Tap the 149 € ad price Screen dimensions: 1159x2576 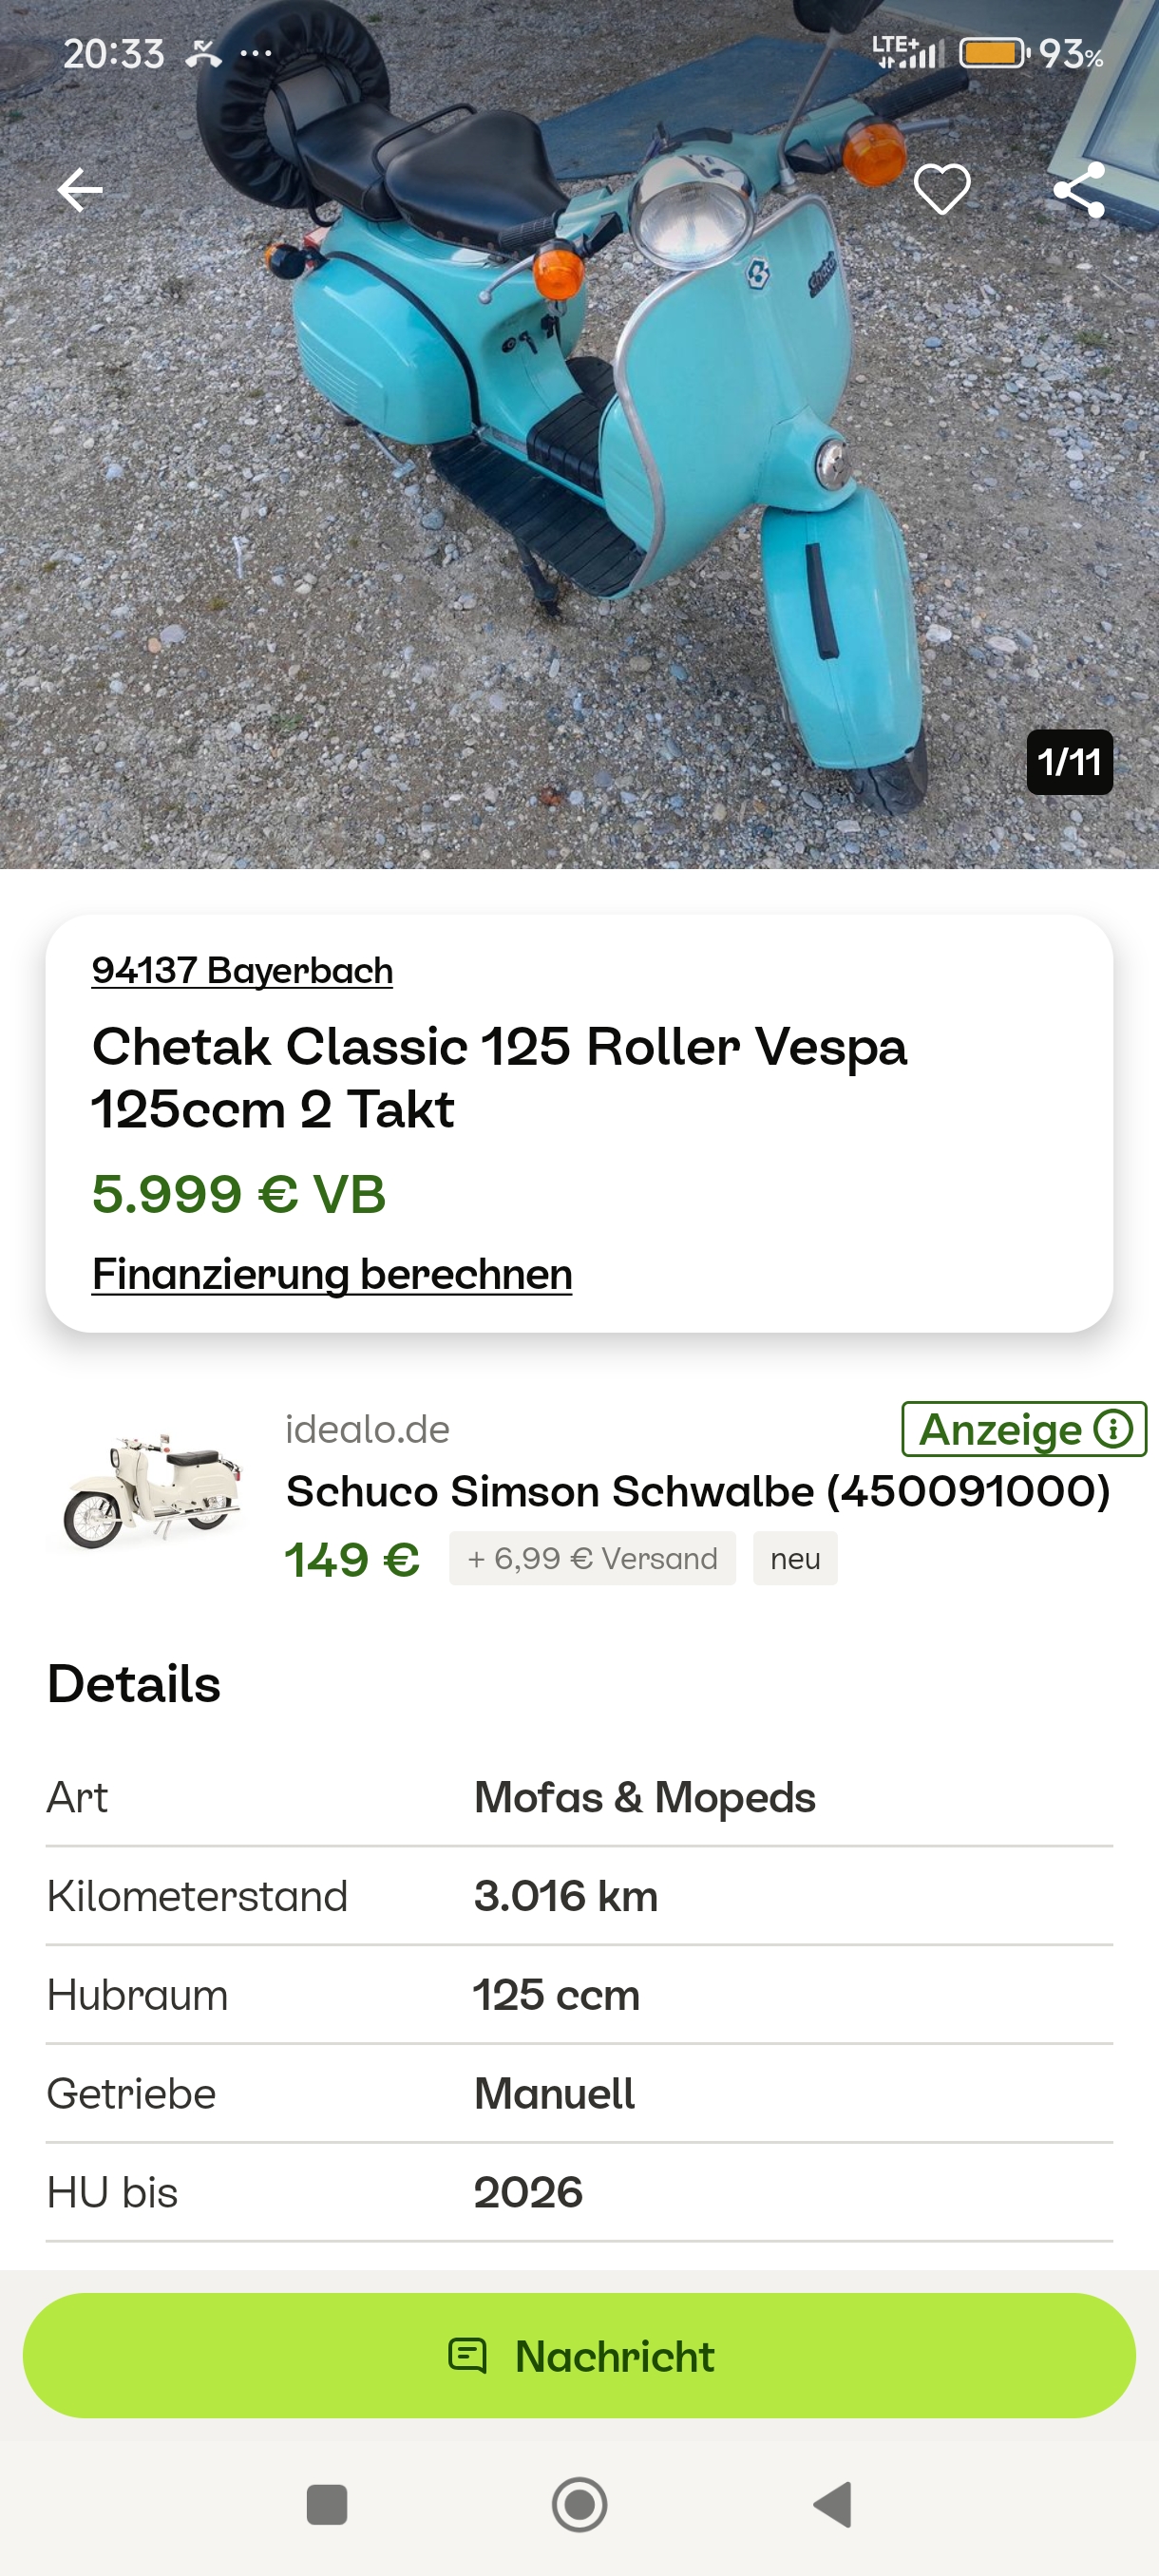point(352,1559)
